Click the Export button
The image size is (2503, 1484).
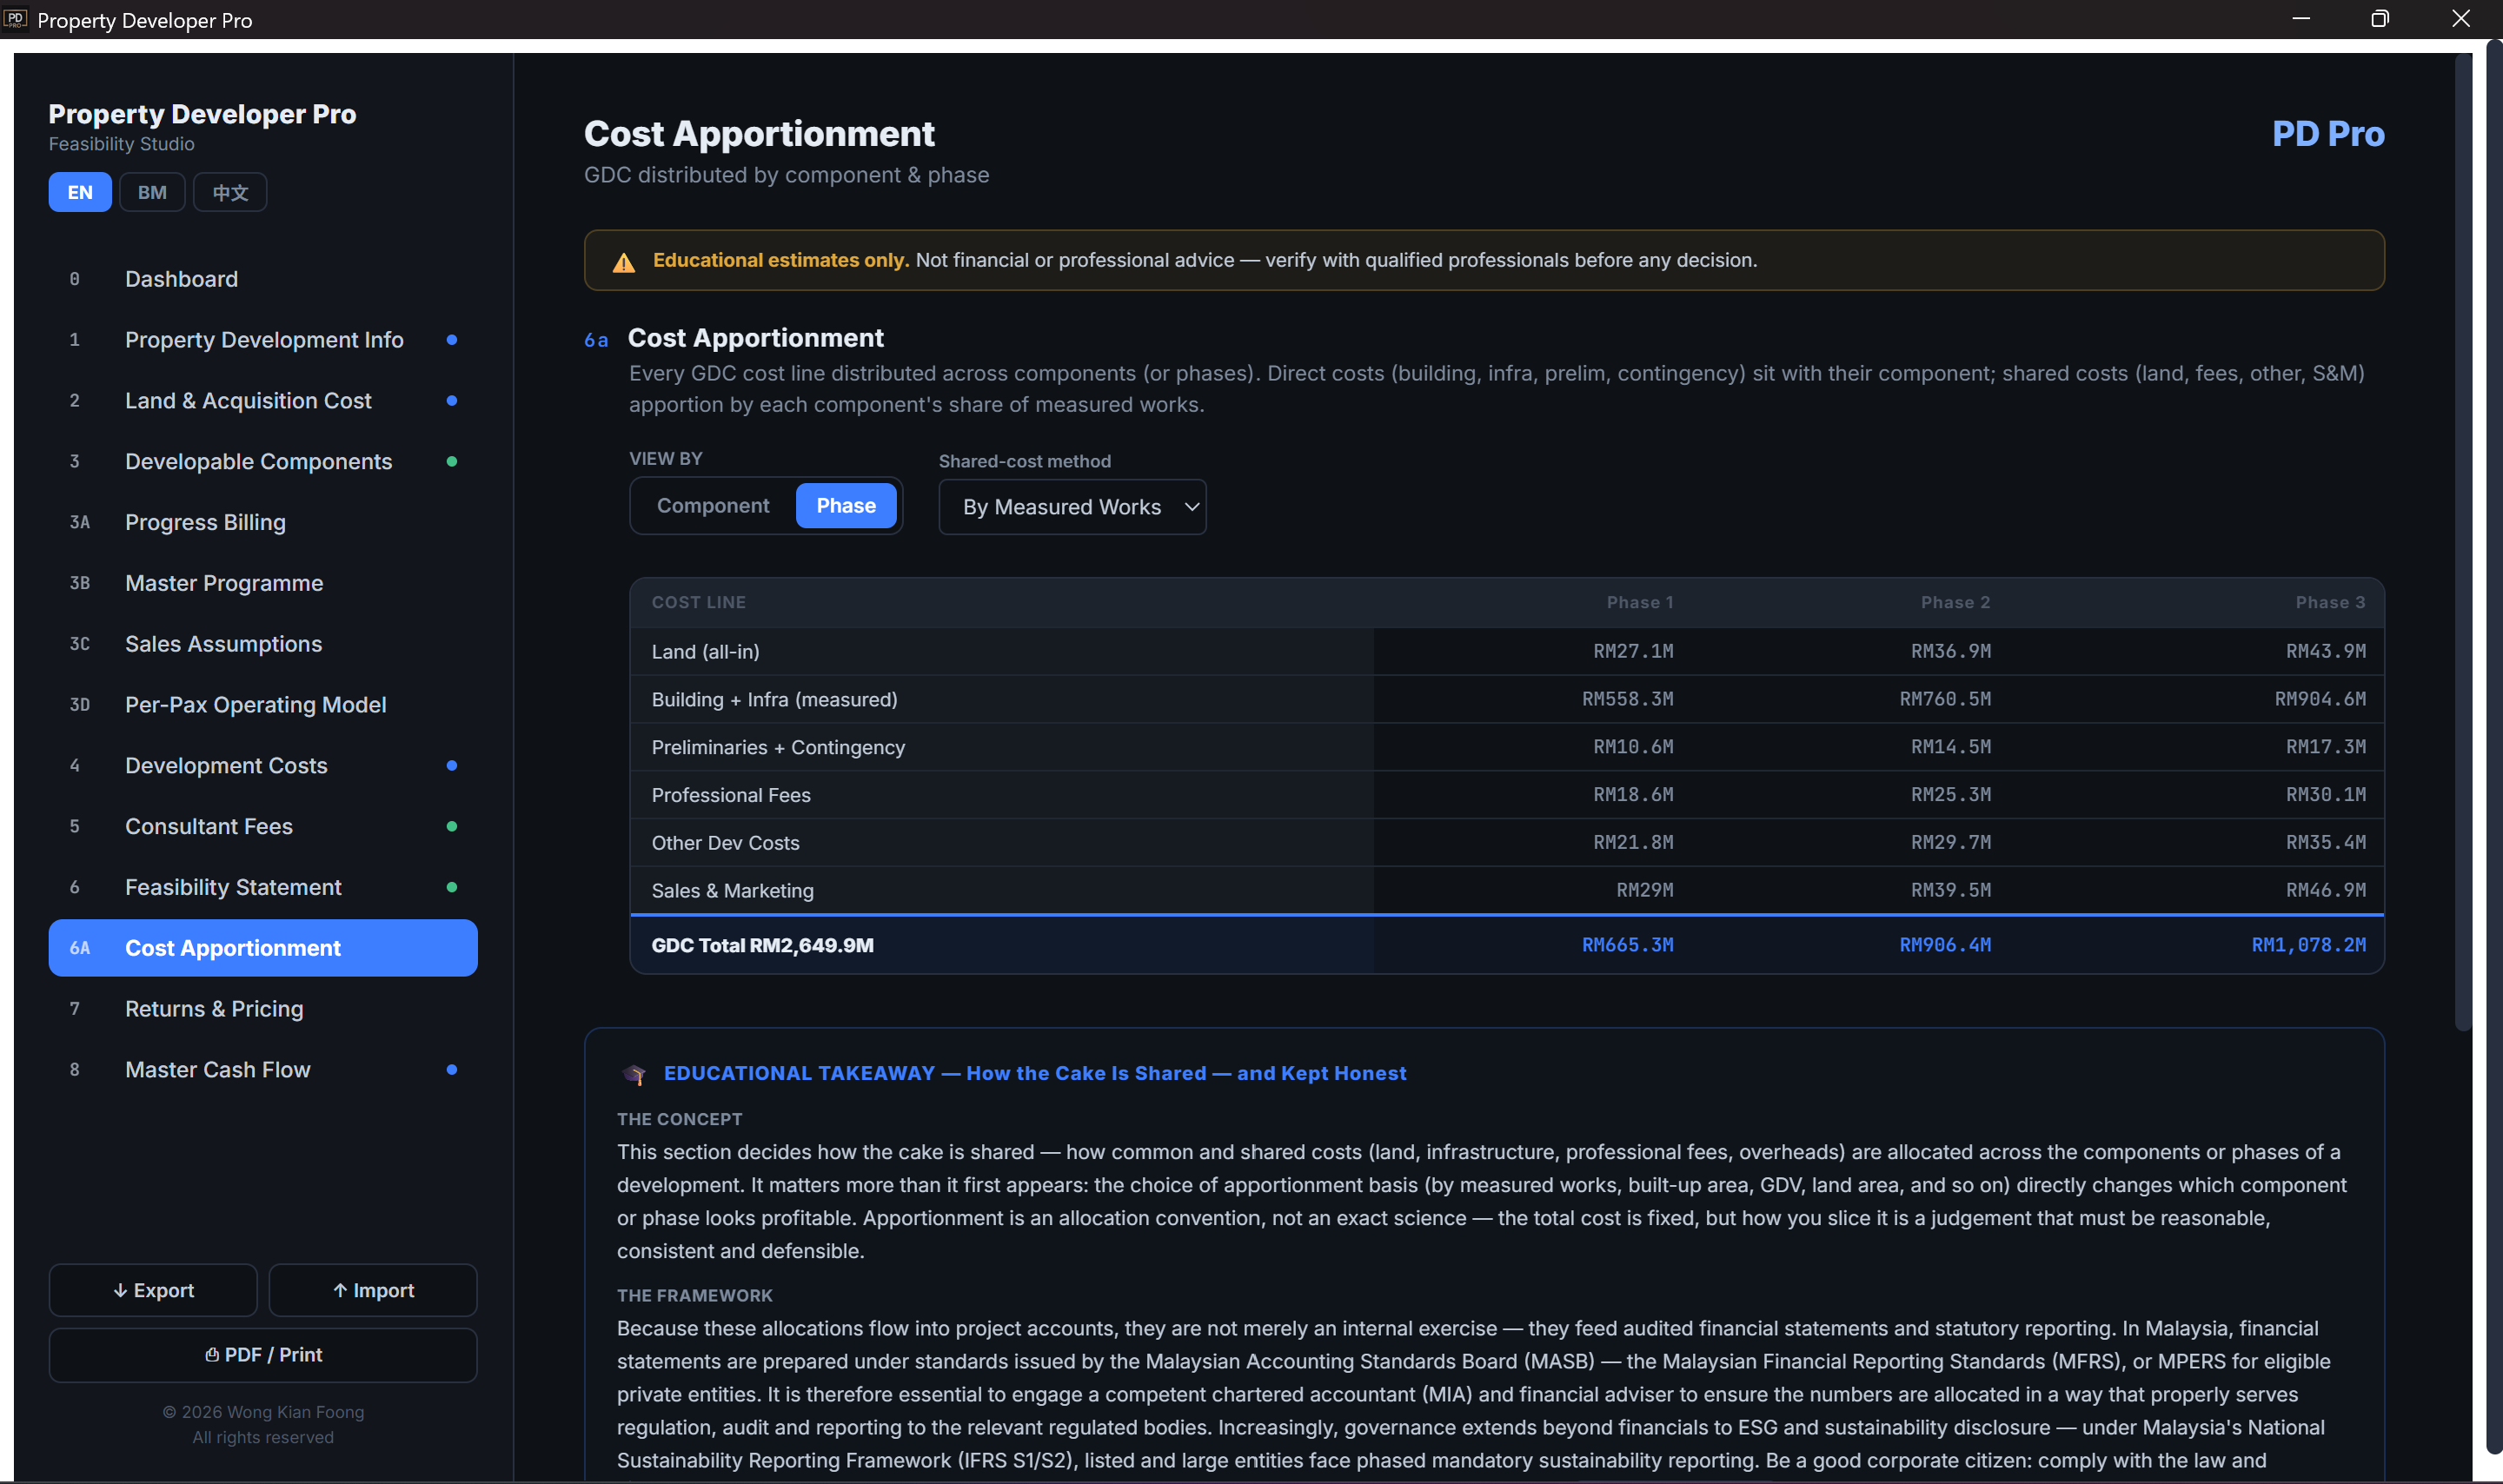tap(153, 1291)
